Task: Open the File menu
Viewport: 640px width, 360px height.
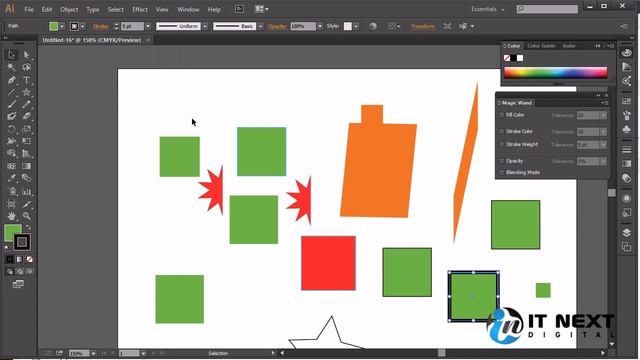Action: coord(29,9)
